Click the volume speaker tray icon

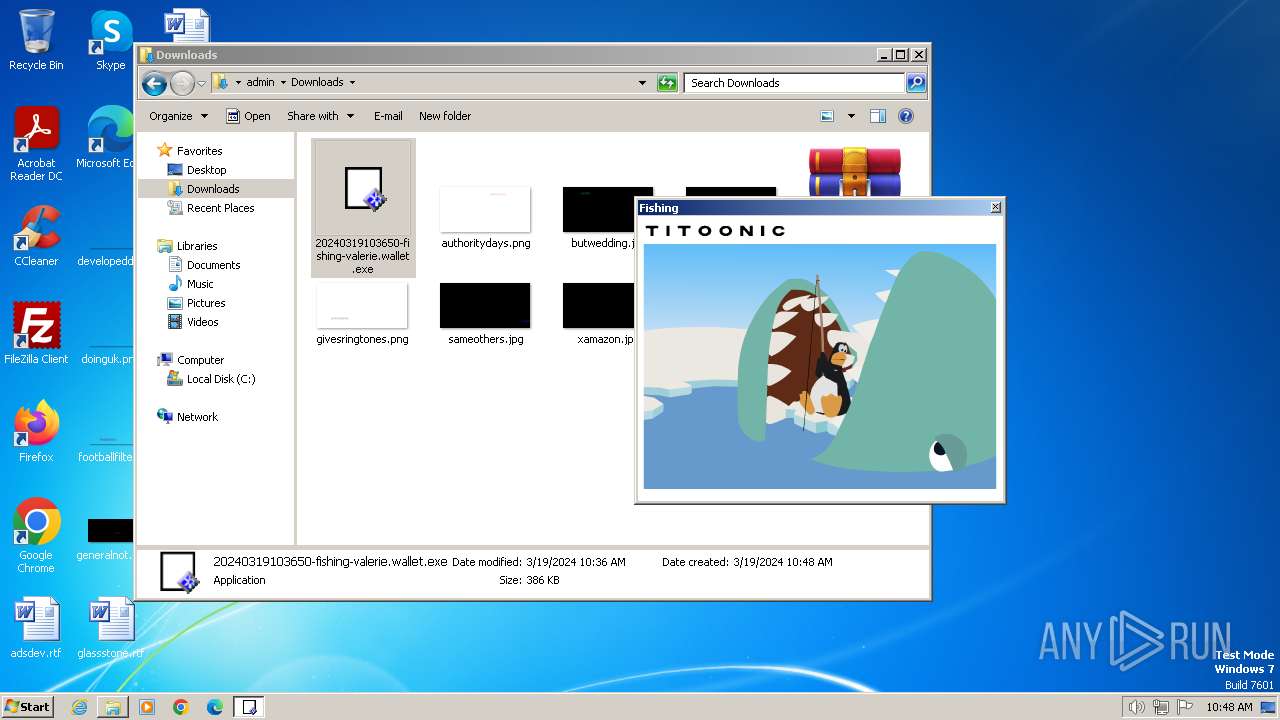pos(1136,707)
